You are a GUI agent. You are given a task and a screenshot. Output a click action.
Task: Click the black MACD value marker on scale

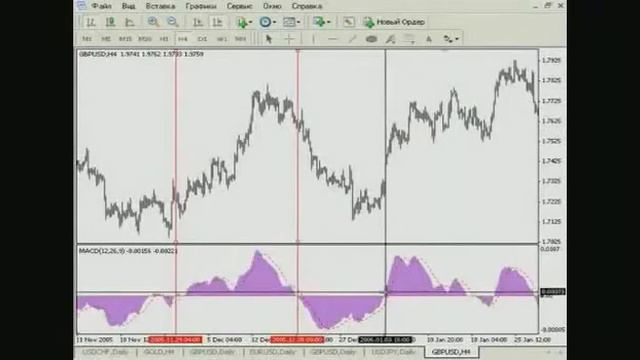coord(553,292)
